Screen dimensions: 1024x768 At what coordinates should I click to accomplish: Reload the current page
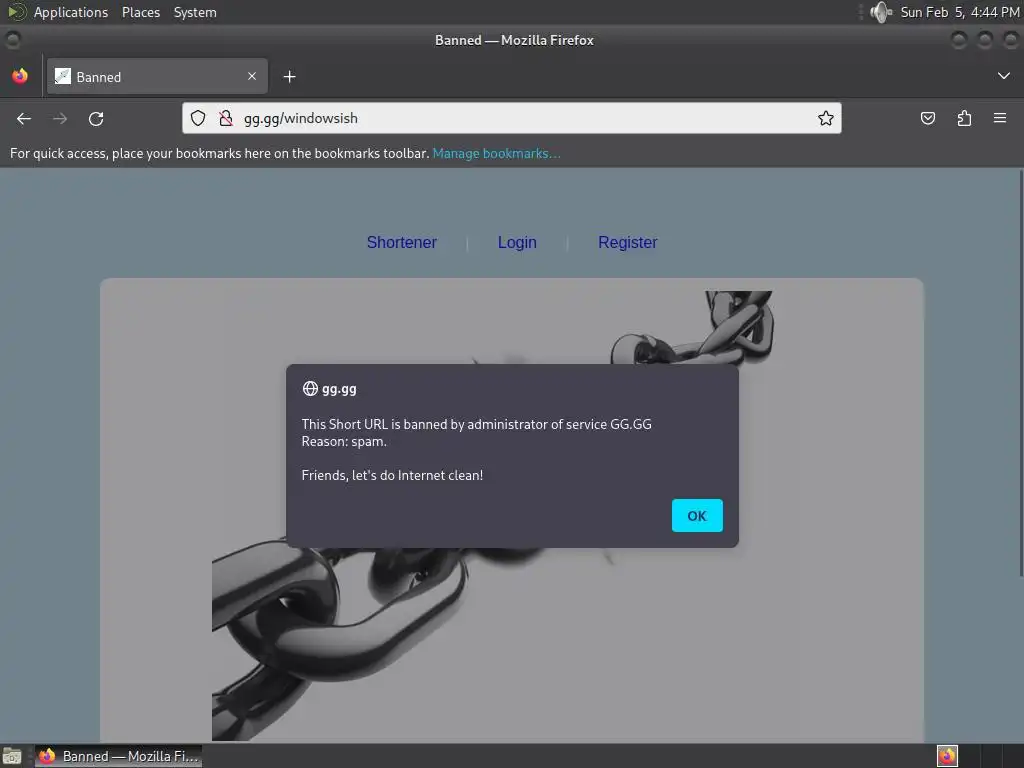coord(96,118)
